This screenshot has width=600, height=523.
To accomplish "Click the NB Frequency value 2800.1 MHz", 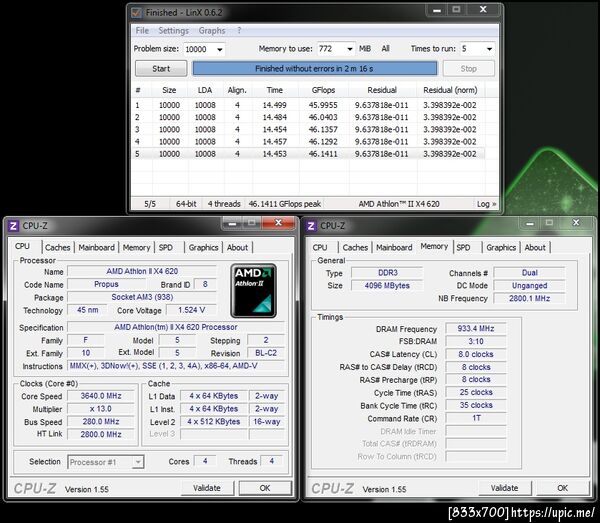I will click(529, 298).
